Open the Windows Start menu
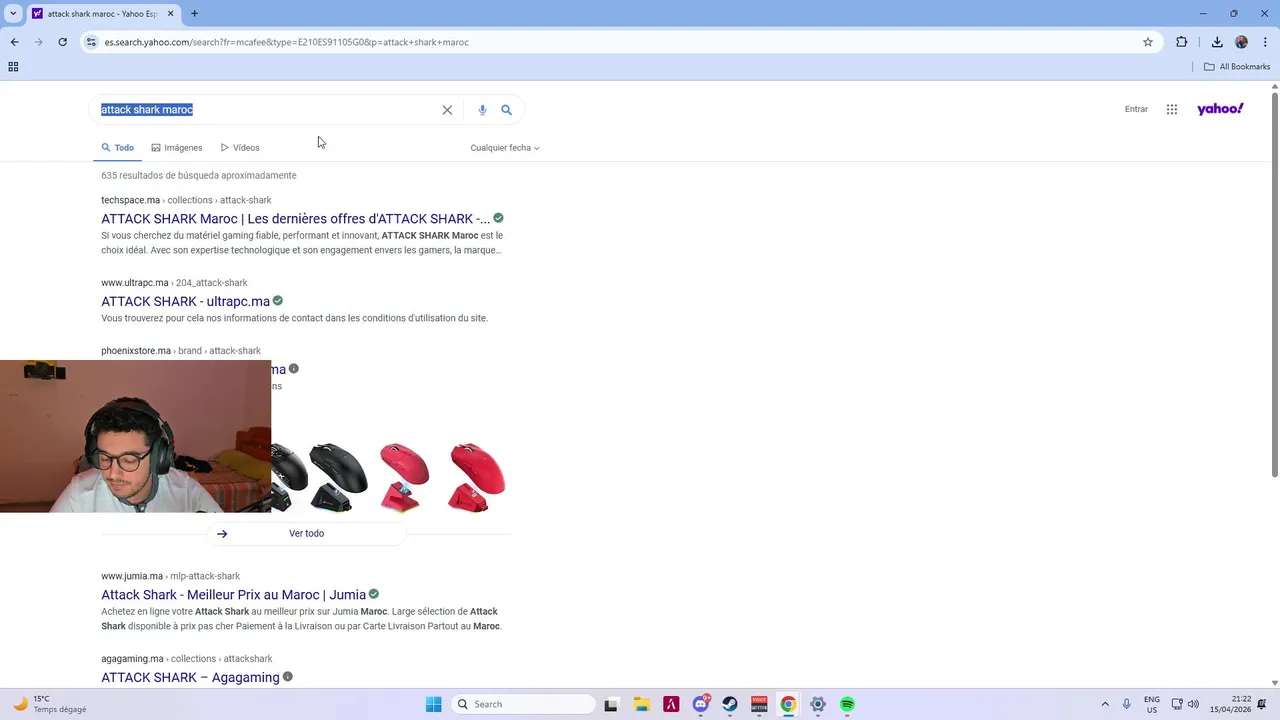This screenshot has height=720, width=1280. [x=433, y=704]
